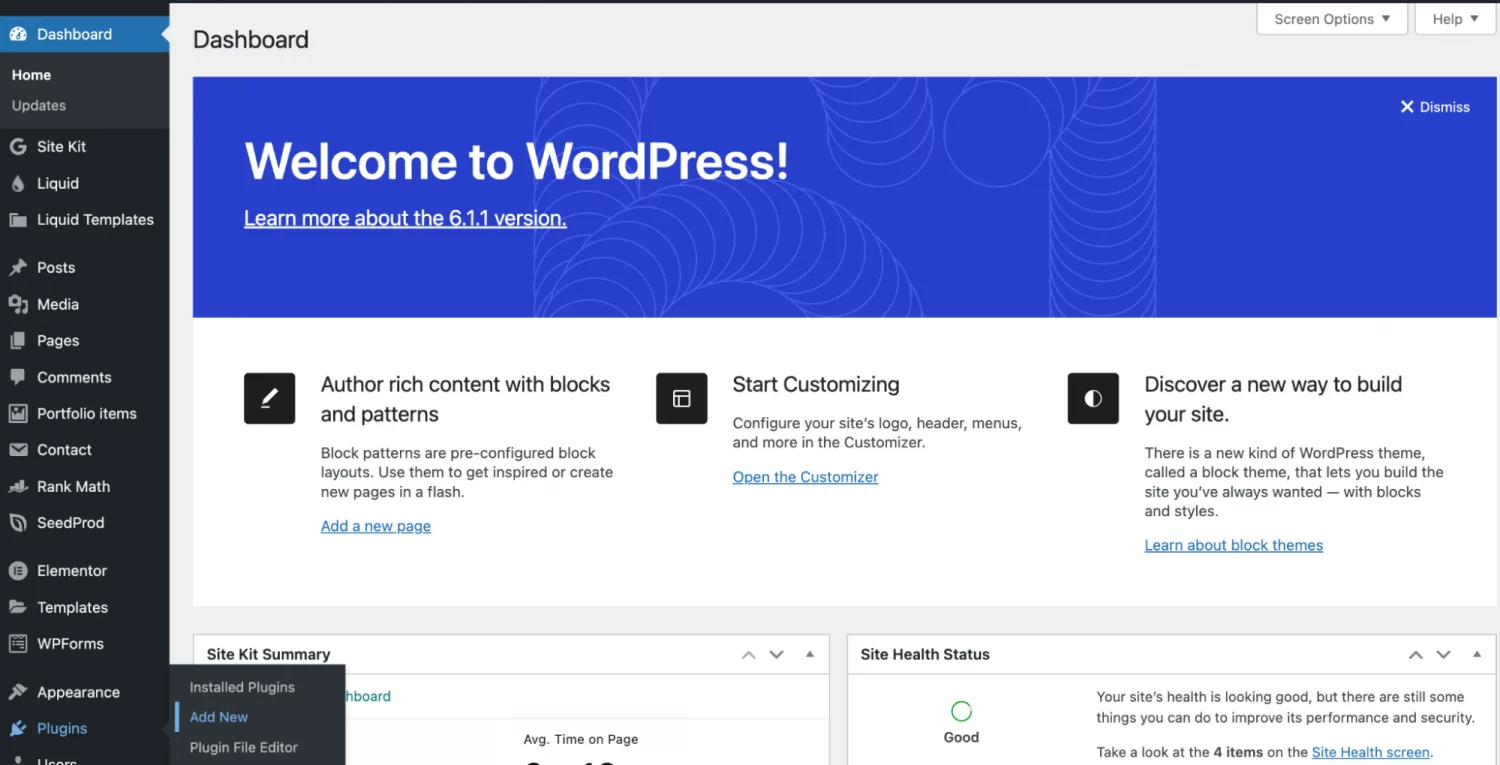The width and height of the screenshot is (1500, 765).
Task: Move Site Kit Summary widget down
Action: pos(776,655)
